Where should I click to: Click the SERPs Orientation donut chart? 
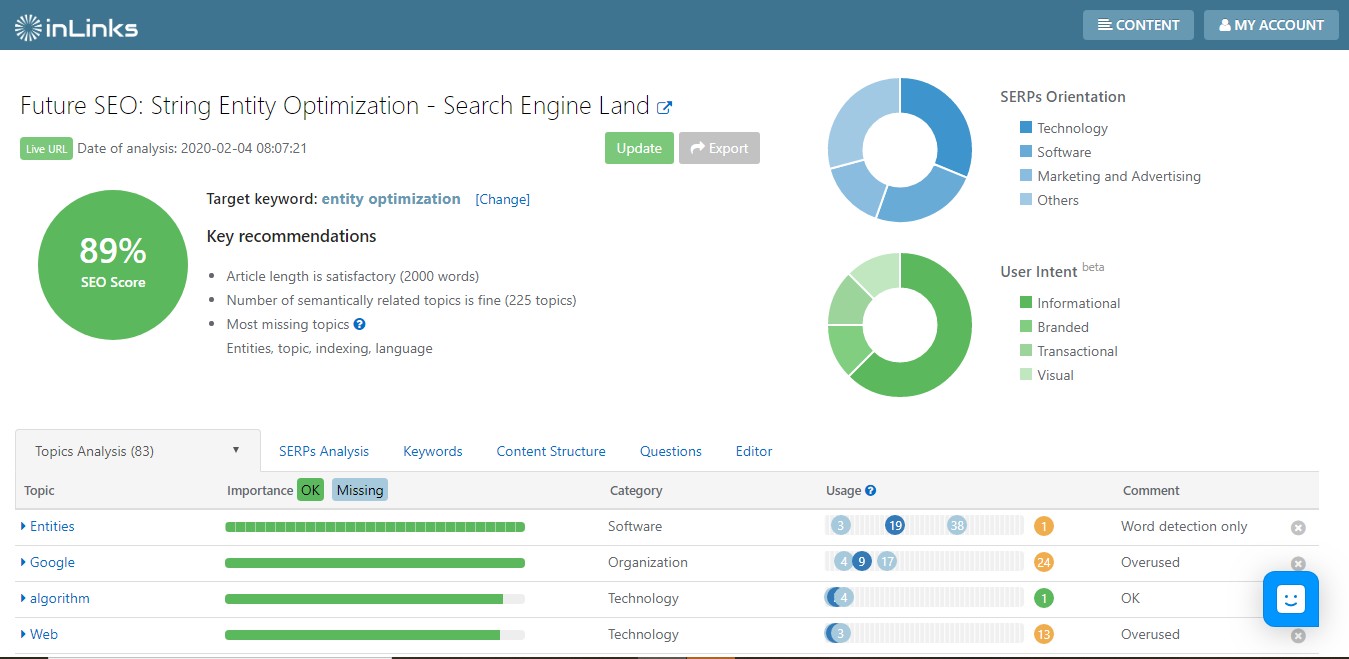click(899, 150)
